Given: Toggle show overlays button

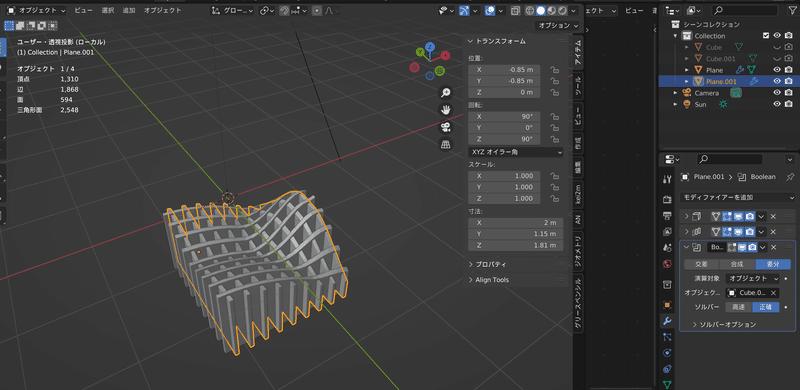Looking at the screenshot, I should tap(490, 10).
